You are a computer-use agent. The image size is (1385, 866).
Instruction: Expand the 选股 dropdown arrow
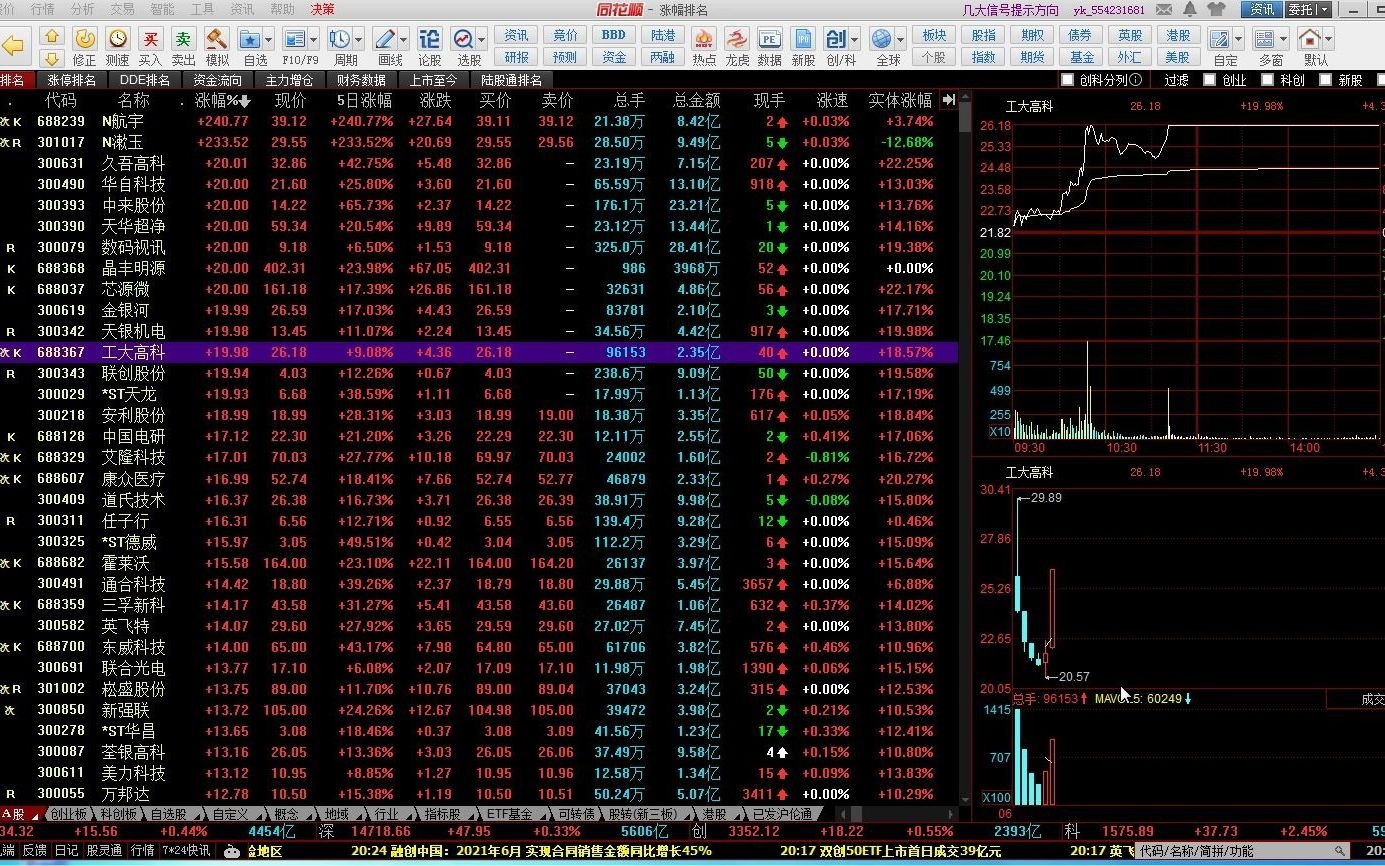pos(482,40)
